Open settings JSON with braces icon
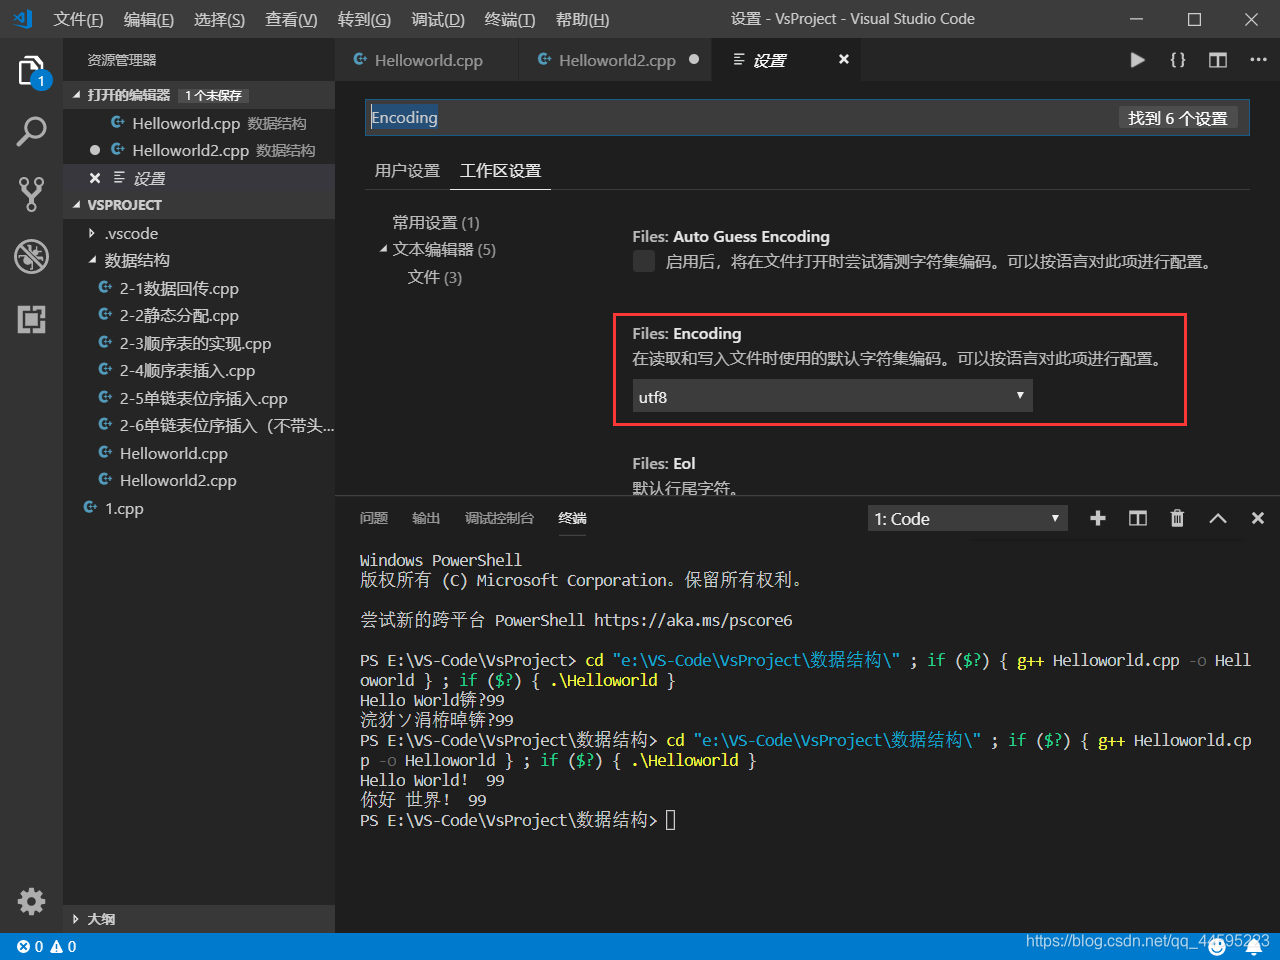Viewport: 1280px width, 960px height. pos(1178,60)
